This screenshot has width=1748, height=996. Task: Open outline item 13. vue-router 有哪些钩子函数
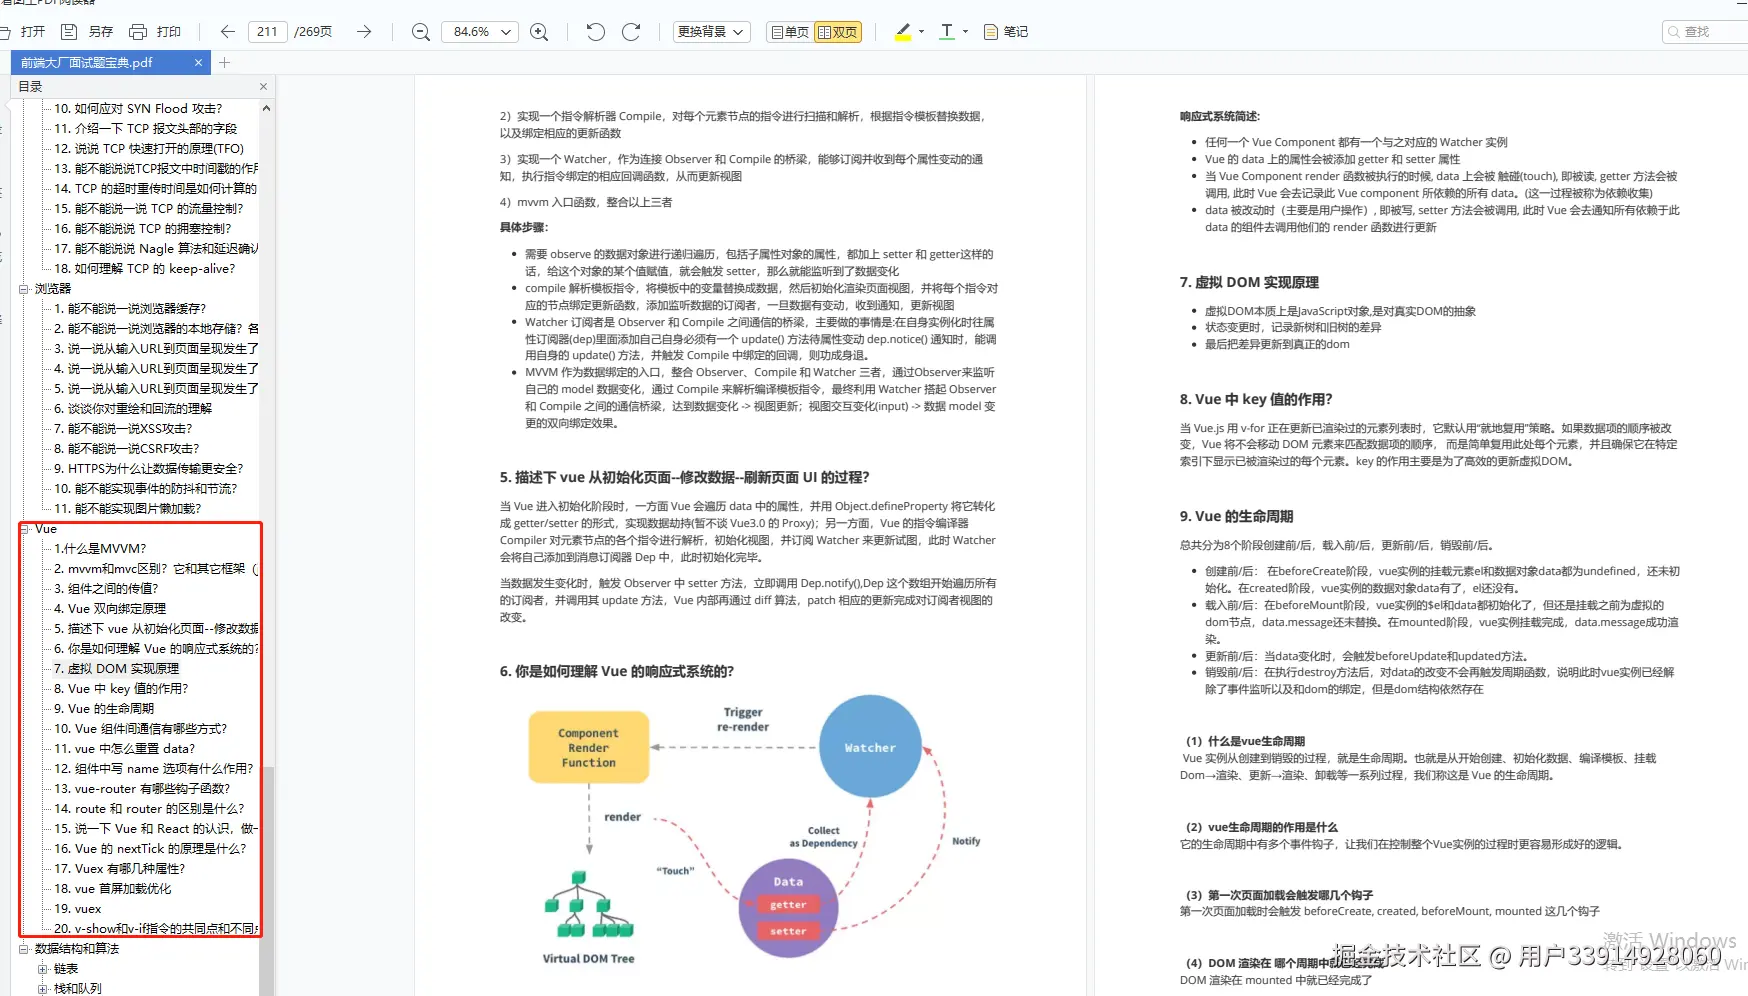pyautogui.click(x=142, y=789)
